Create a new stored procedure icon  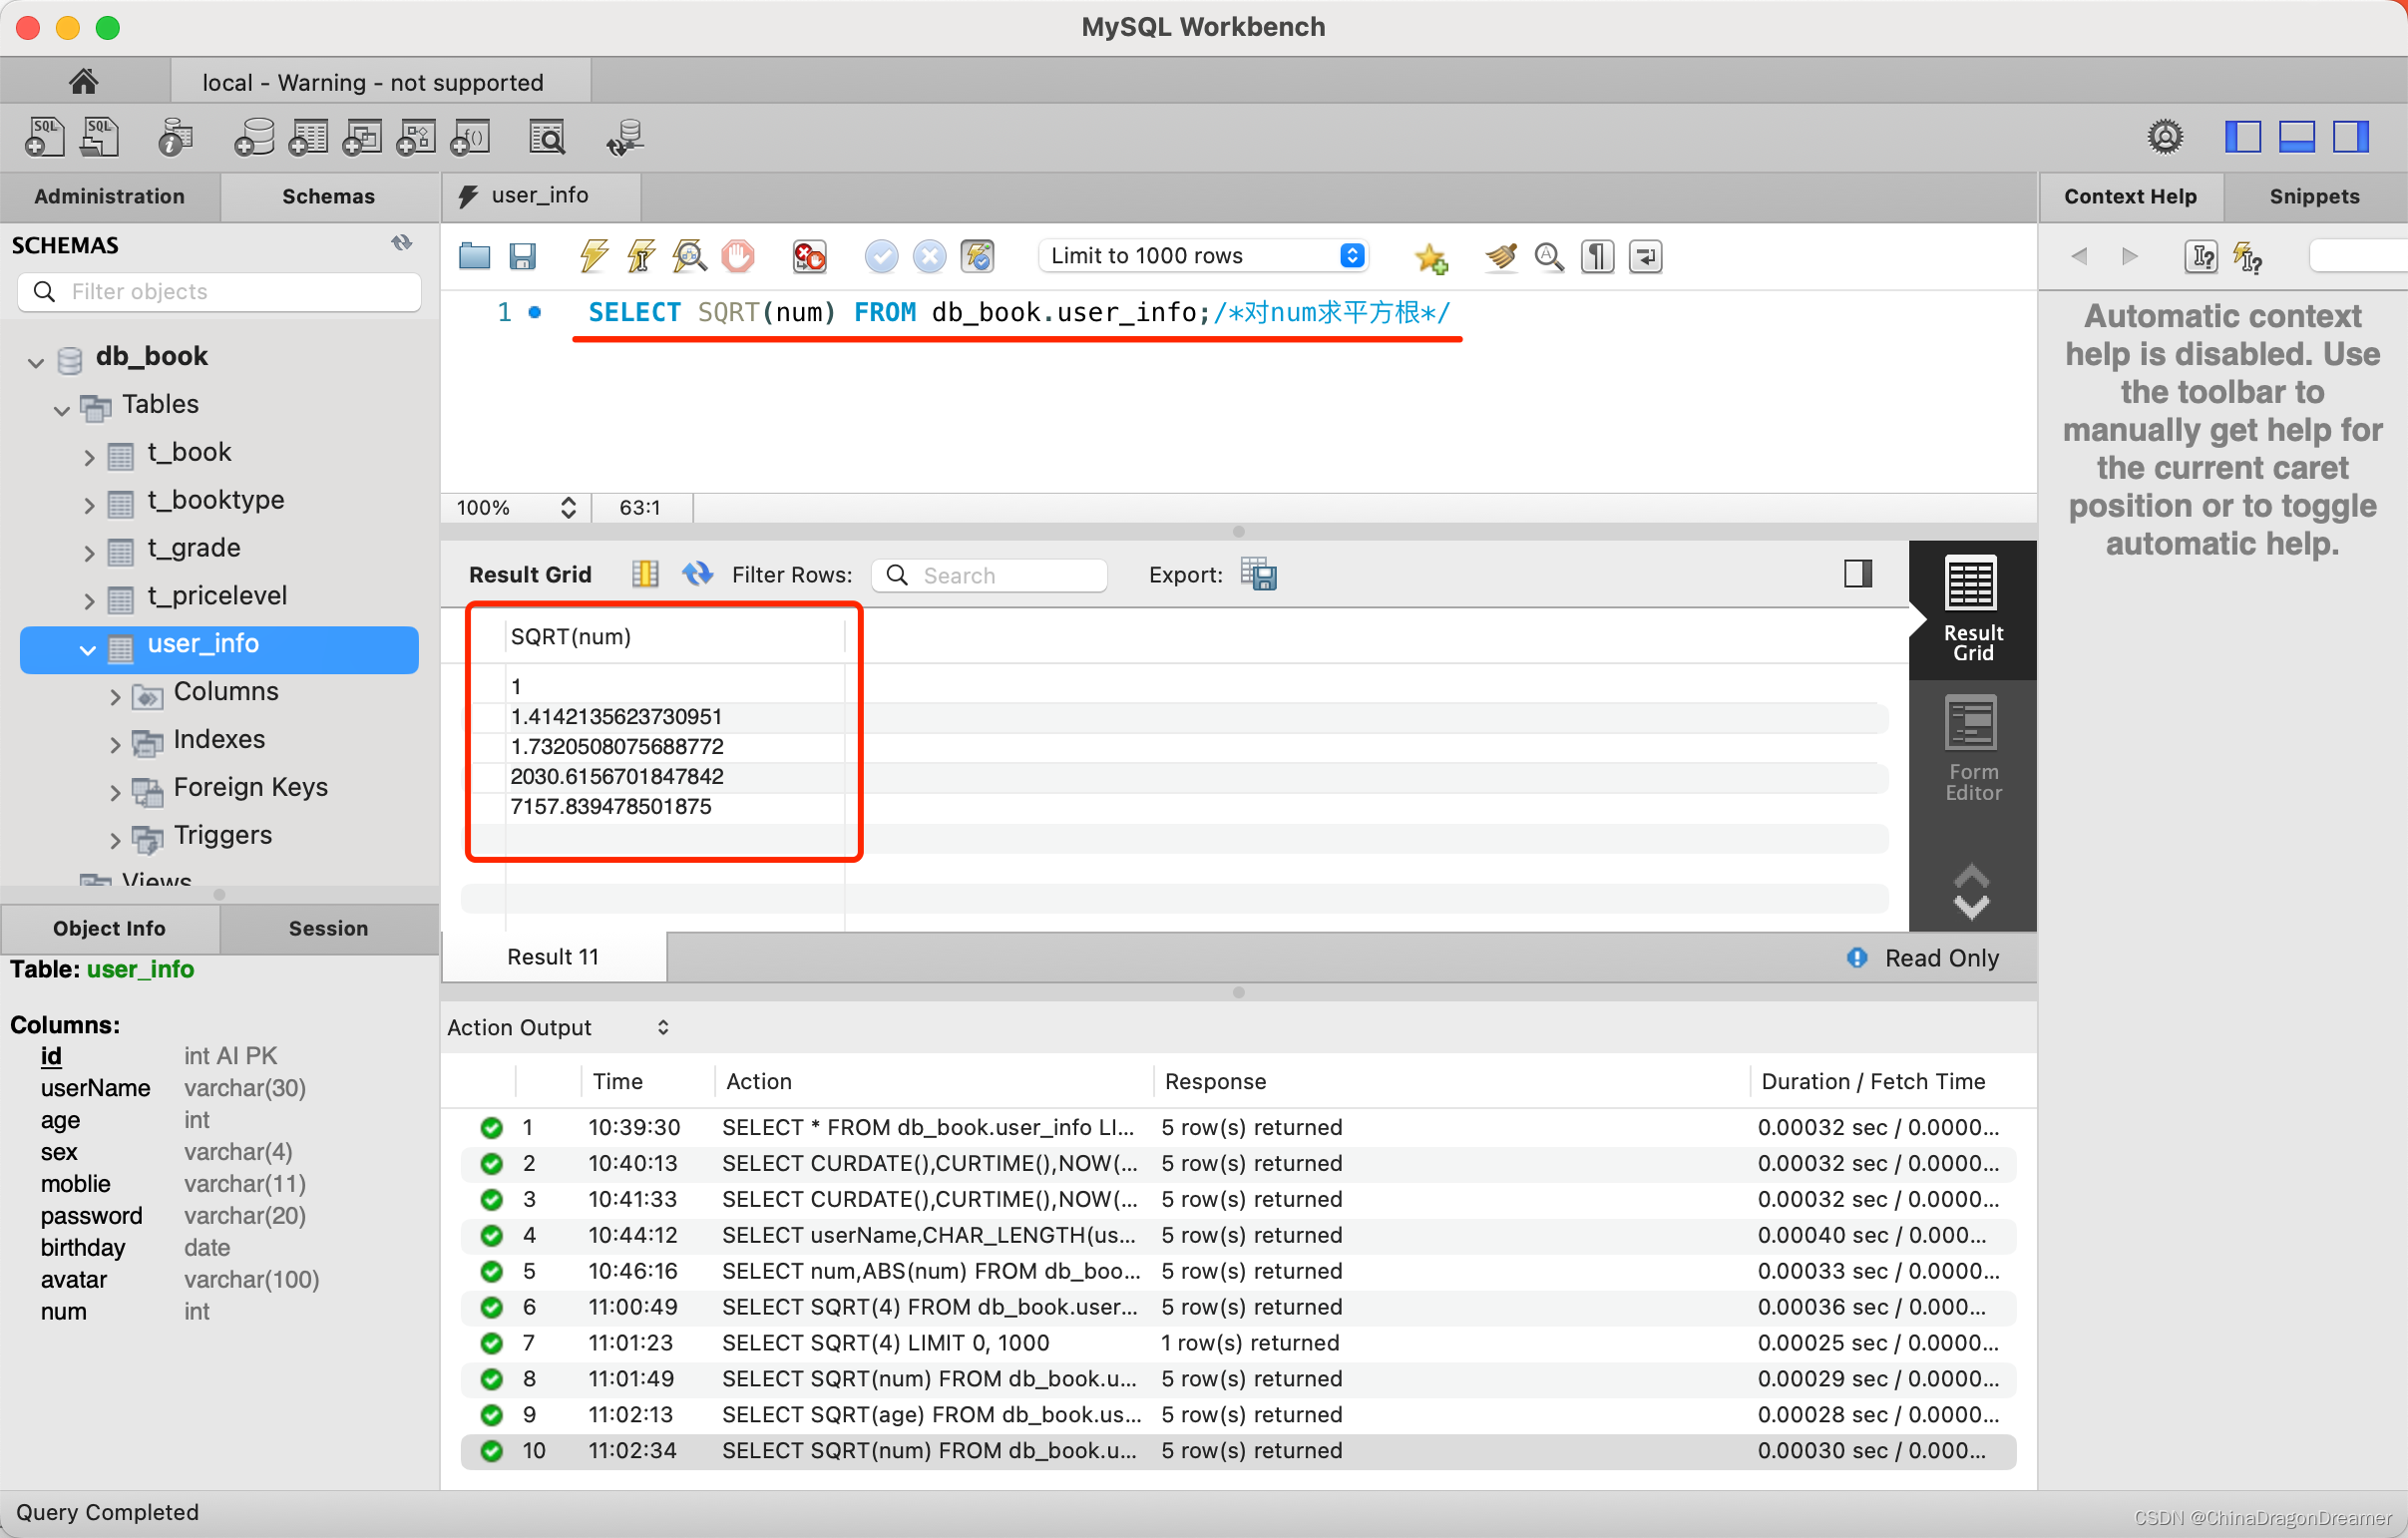[x=416, y=137]
